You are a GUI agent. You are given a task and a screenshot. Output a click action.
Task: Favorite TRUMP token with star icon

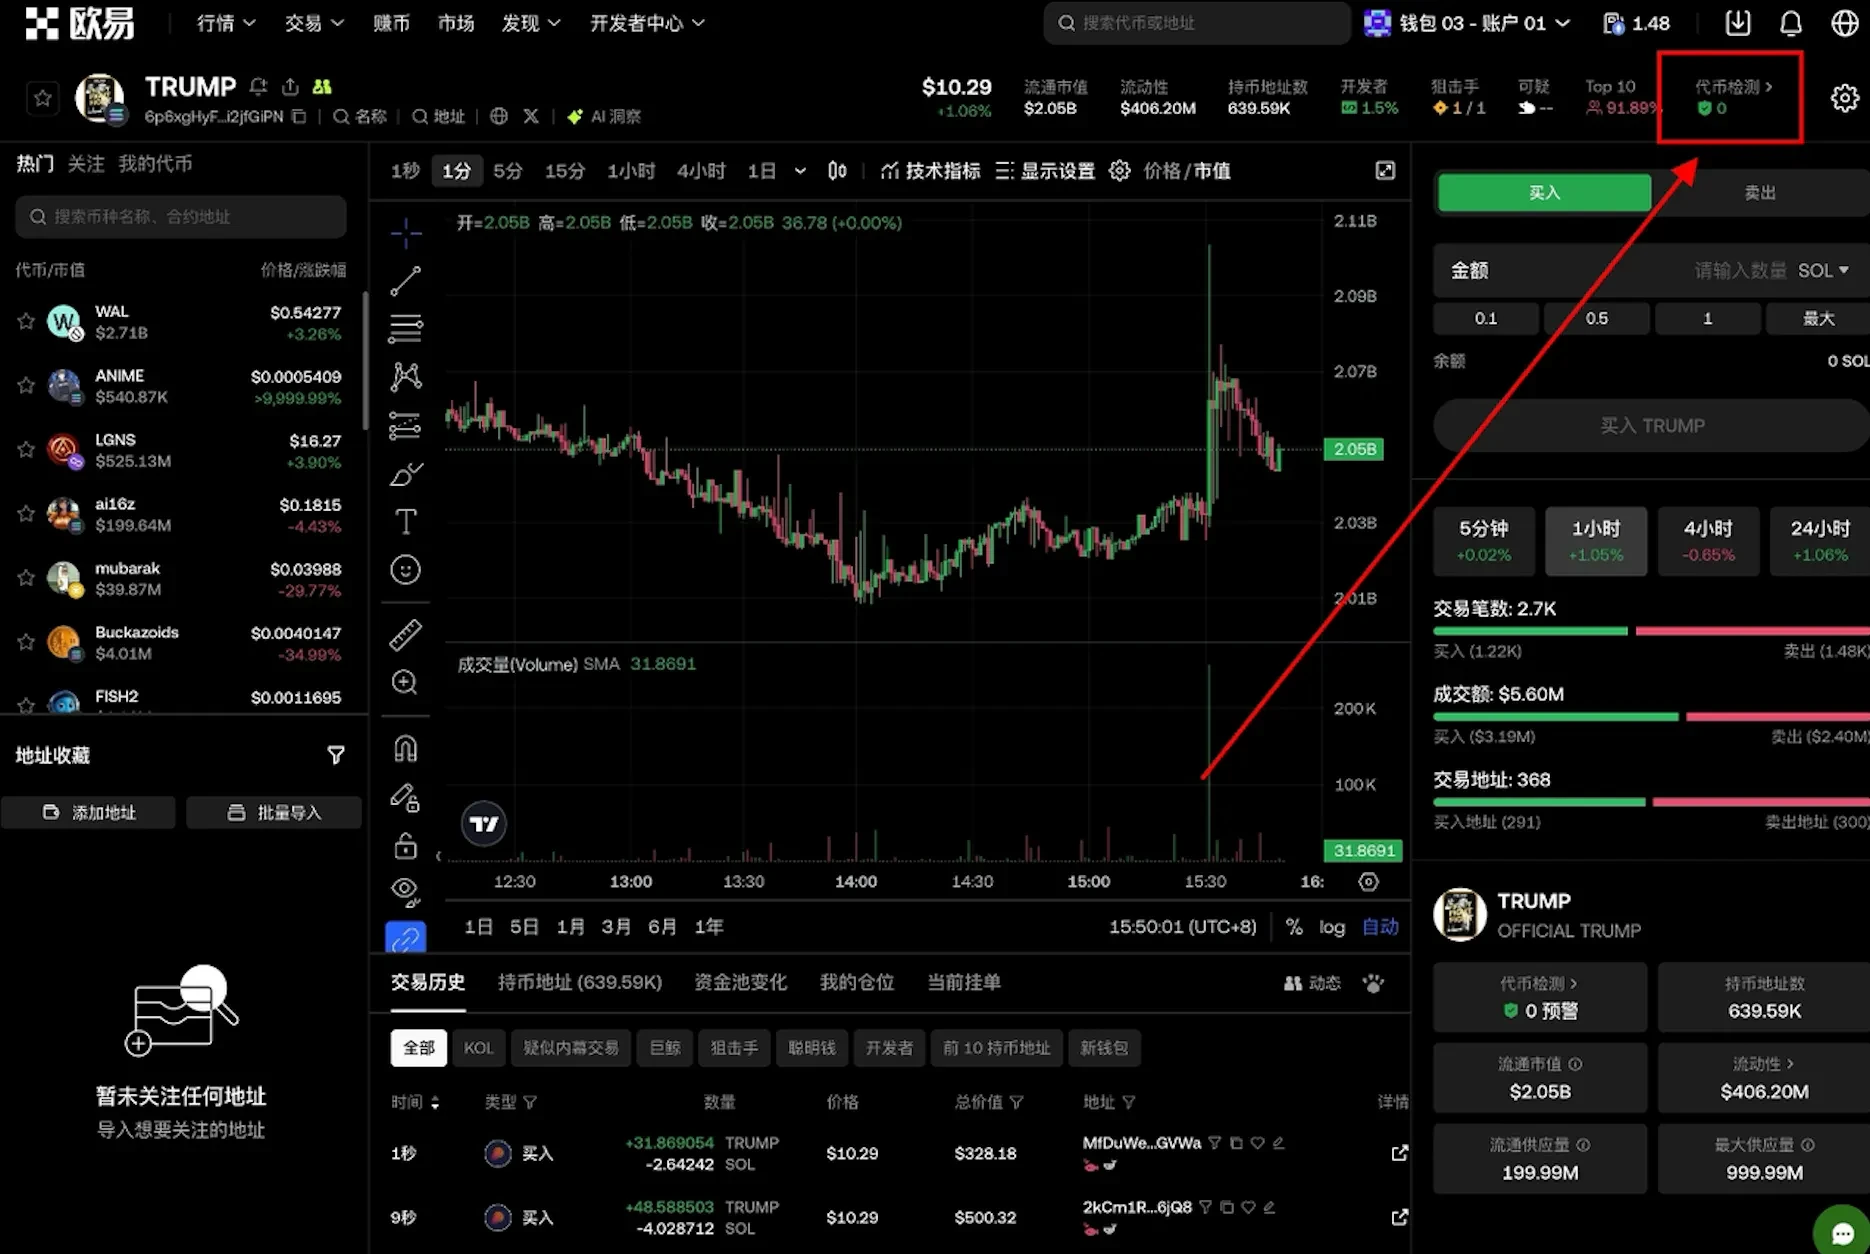(42, 98)
